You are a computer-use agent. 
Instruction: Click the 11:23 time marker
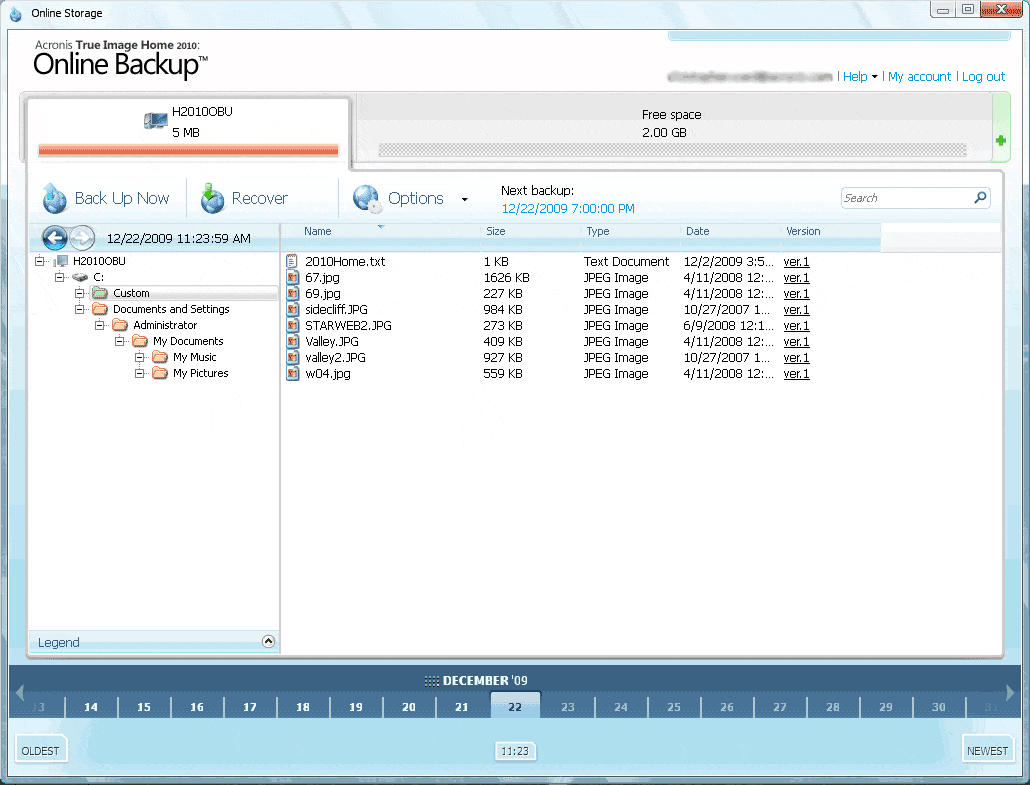515,751
